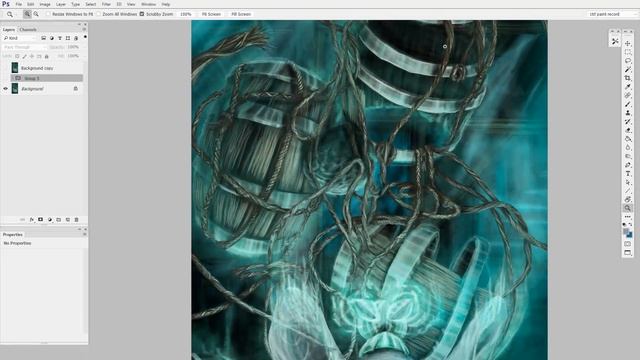Image resolution: width=640 pixels, height=360 pixels.
Task: Lock transparent pixels
Action: [x=17, y=56]
